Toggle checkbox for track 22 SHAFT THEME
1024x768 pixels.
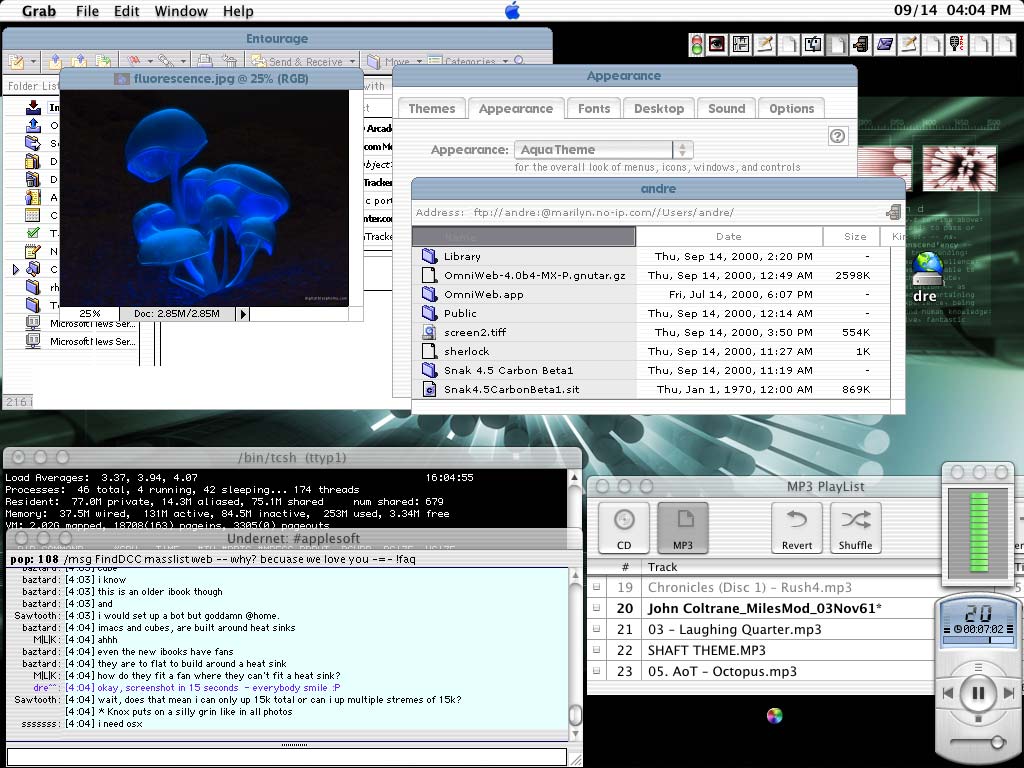point(596,651)
